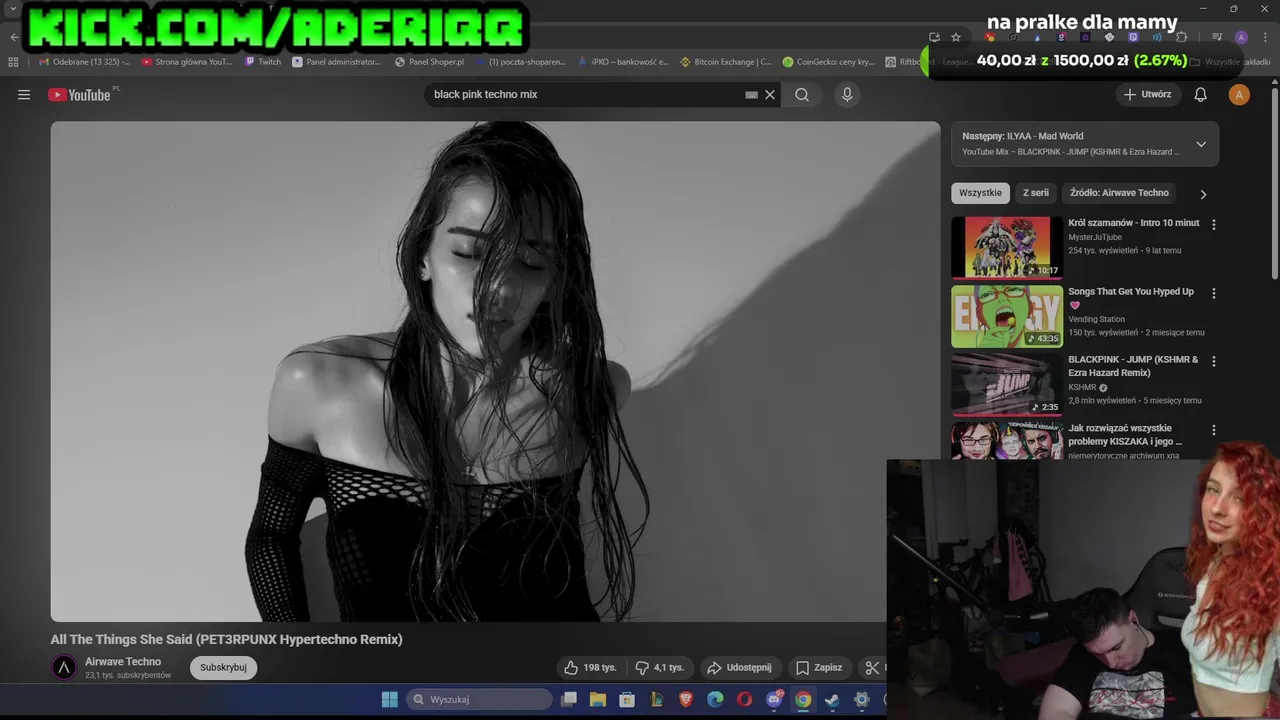
Task: Click the Jak rozwiązać wszystkie problemy KISZAKA title
Action: pos(1125,435)
